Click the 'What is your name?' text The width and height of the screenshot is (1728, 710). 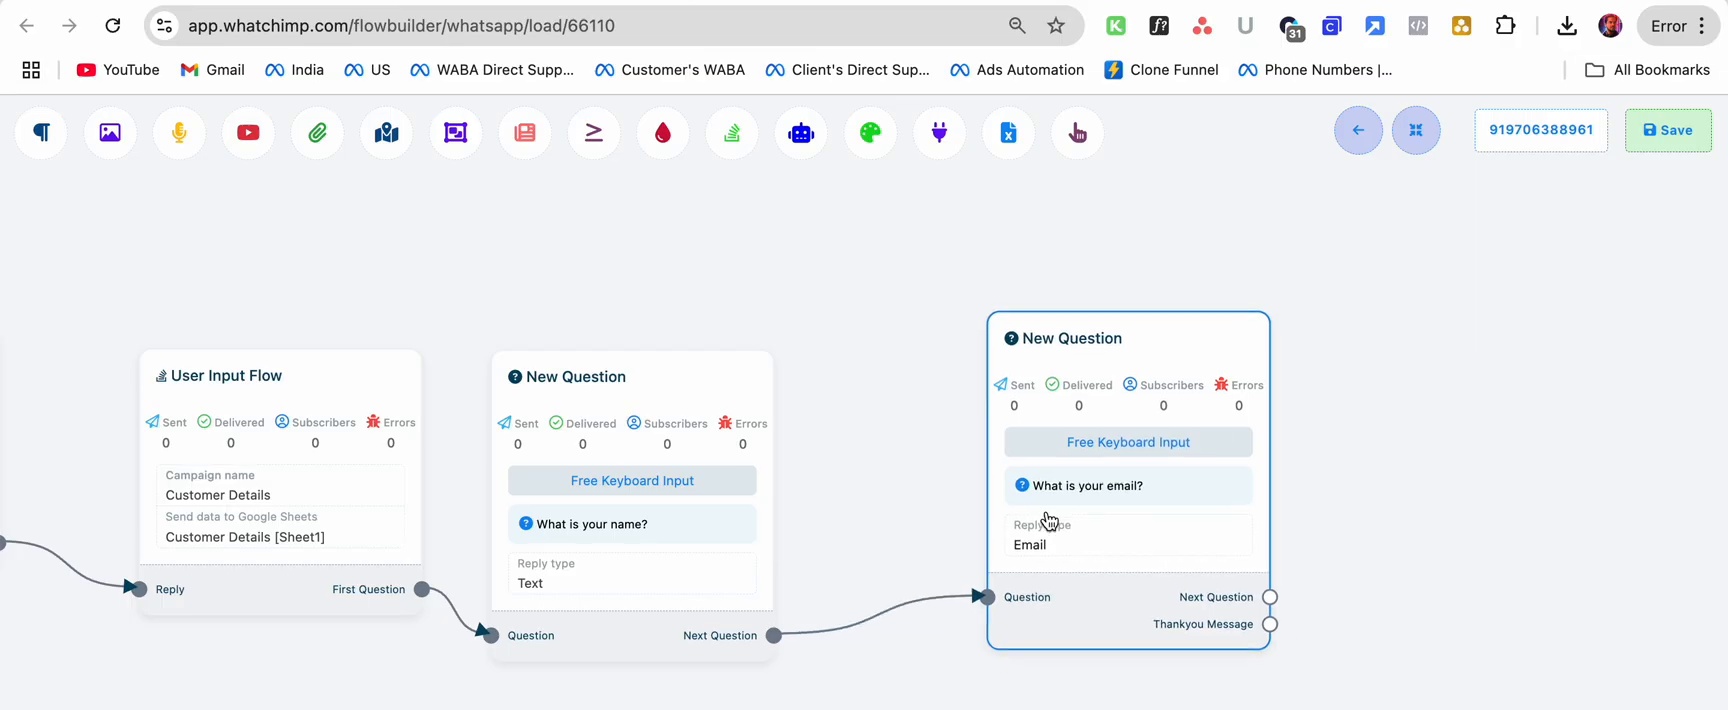pyautogui.click(x=592, y=524)
